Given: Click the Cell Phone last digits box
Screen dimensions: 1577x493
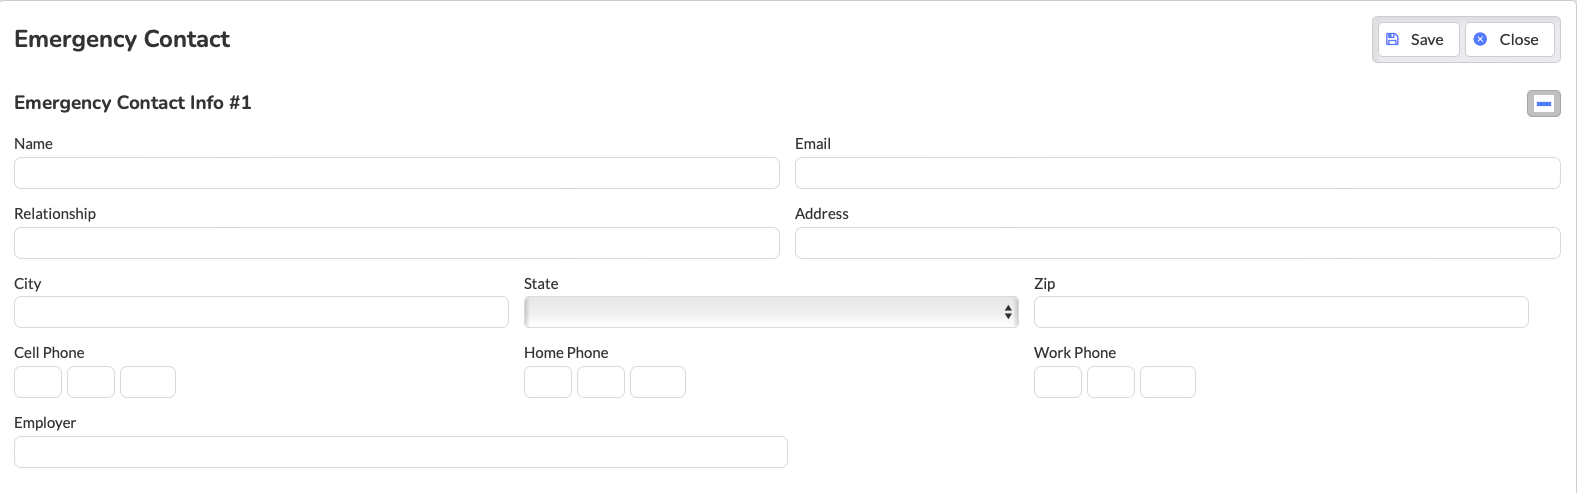Looking at the screenshot, I should pyautogui.click(x=148, y=382).
